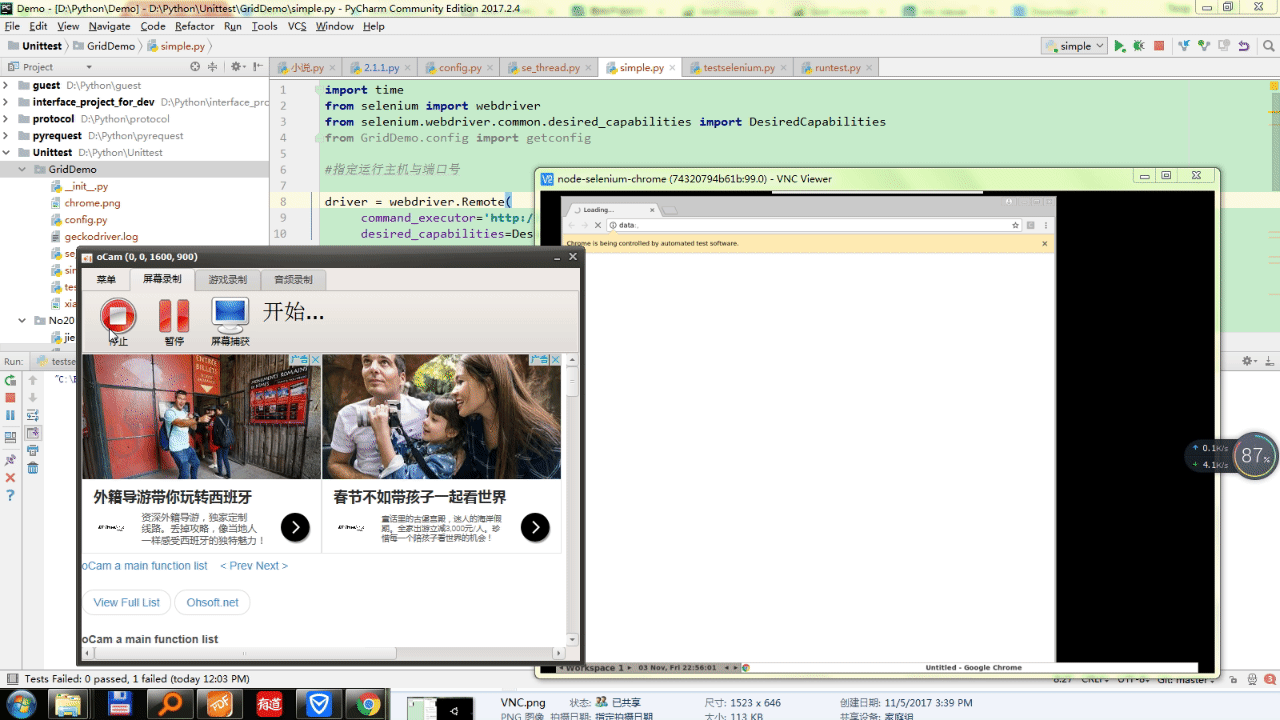Viewport: 1280px width, 720px height.
Task: Update project from VCS icon
Action: pos(1184,46)
